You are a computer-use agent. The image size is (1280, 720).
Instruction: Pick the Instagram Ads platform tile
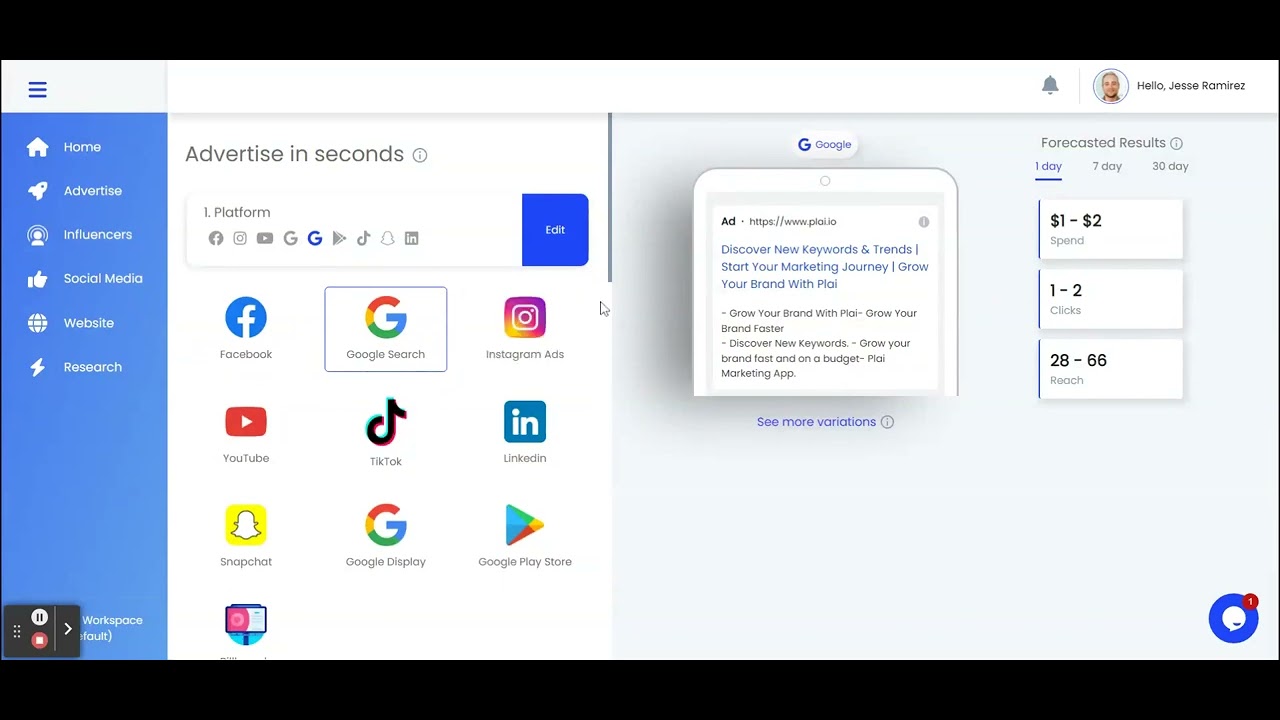point(525,329)
